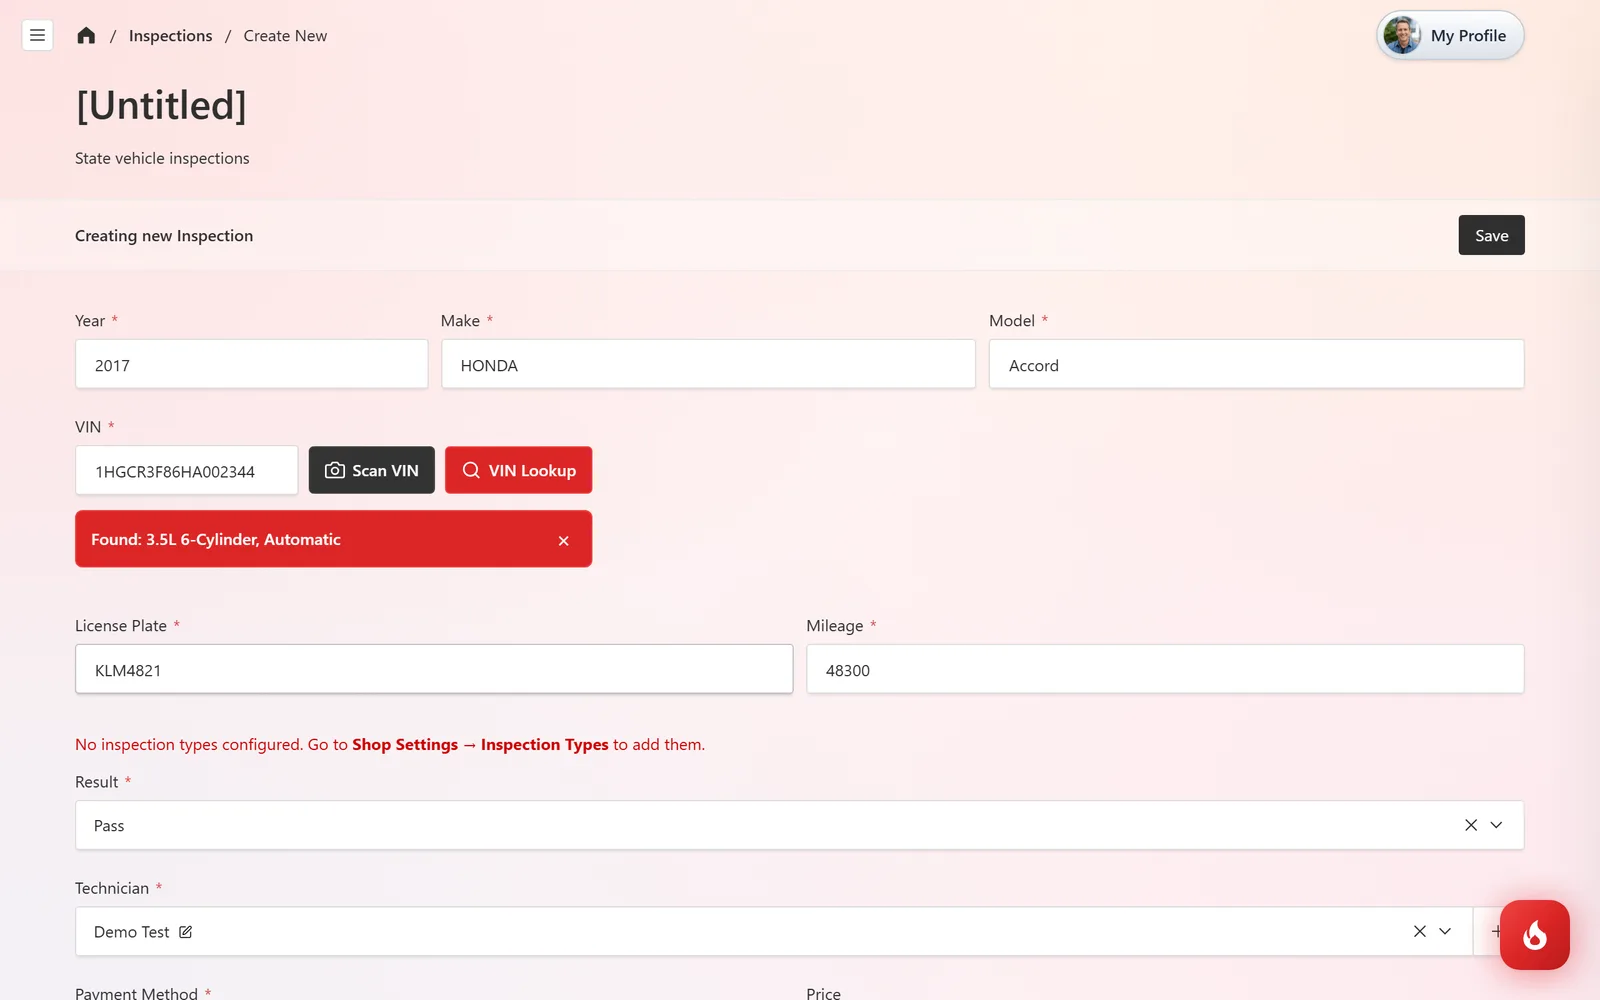Open My Profile menu
The height and width of the screenshot is (1000, 1600).
point(1450,36)
